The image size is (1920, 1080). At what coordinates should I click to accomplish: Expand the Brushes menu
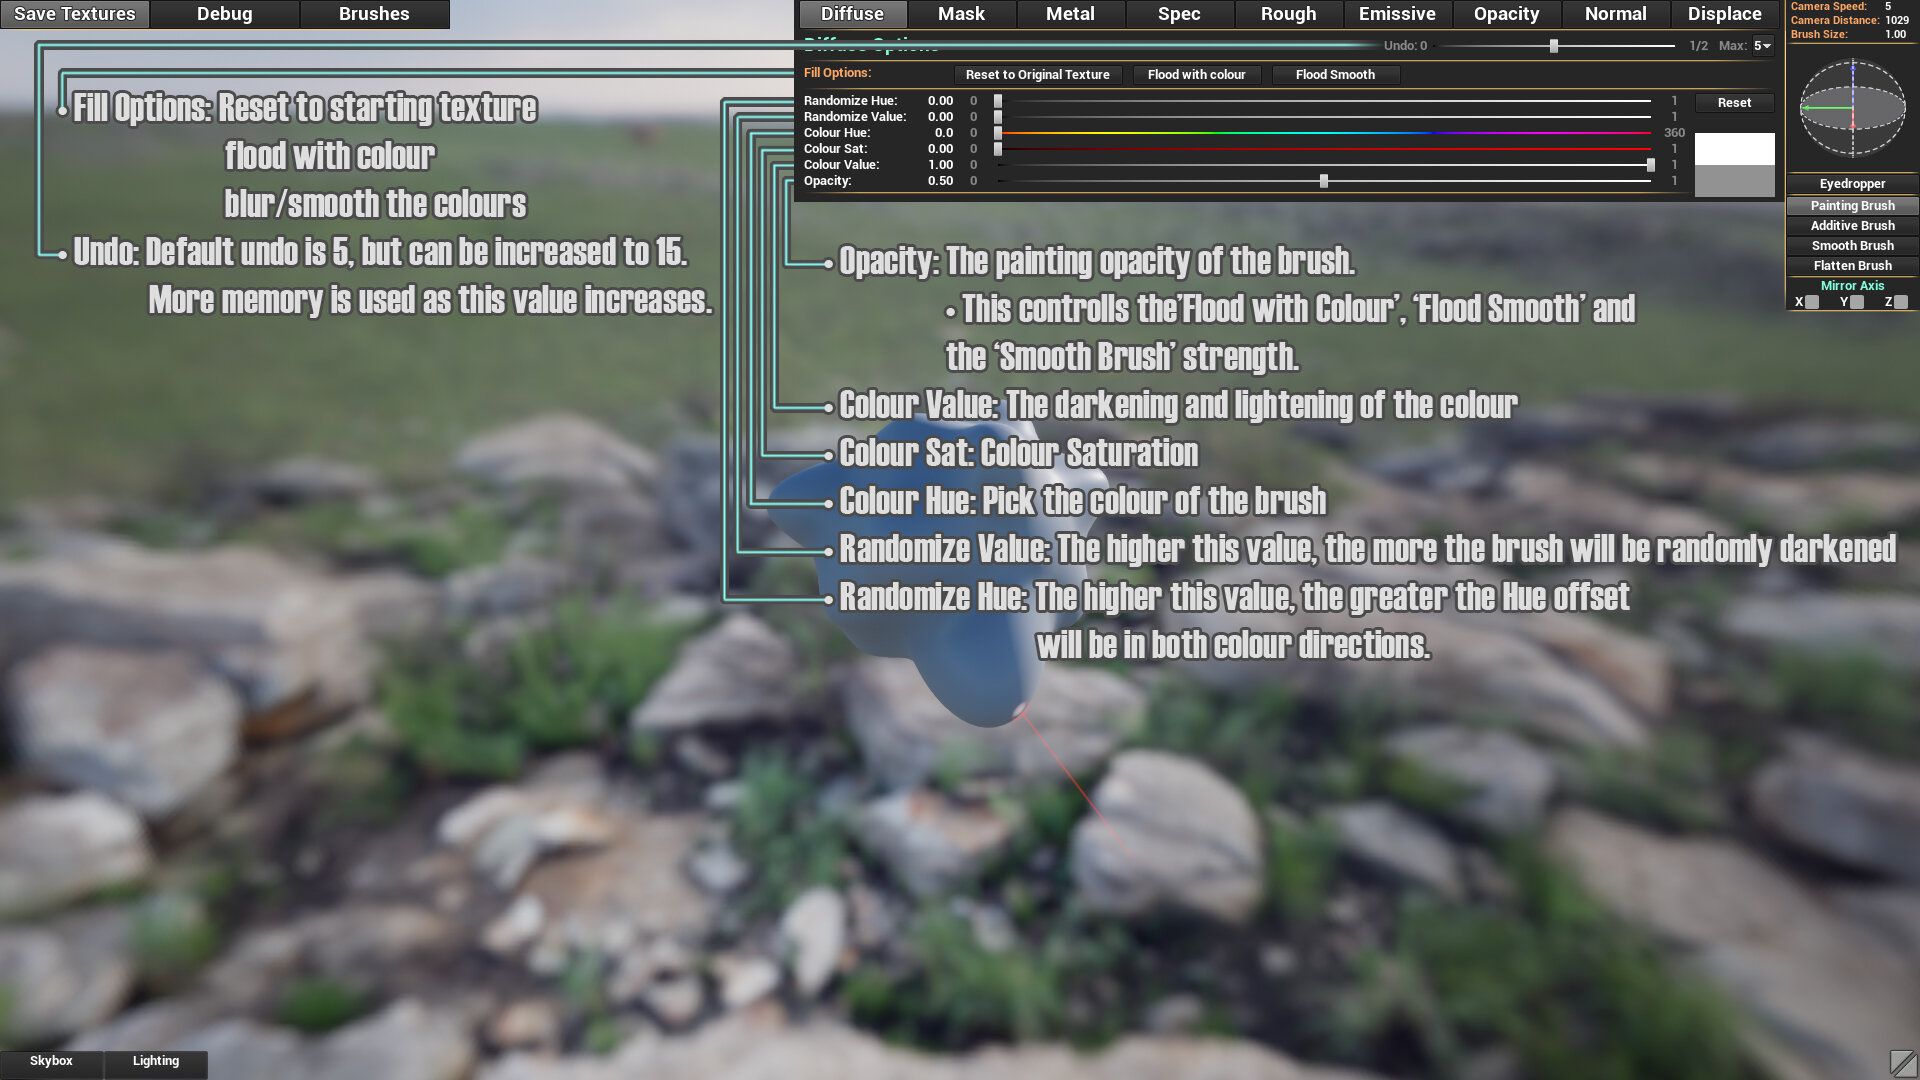coord(371,13)
